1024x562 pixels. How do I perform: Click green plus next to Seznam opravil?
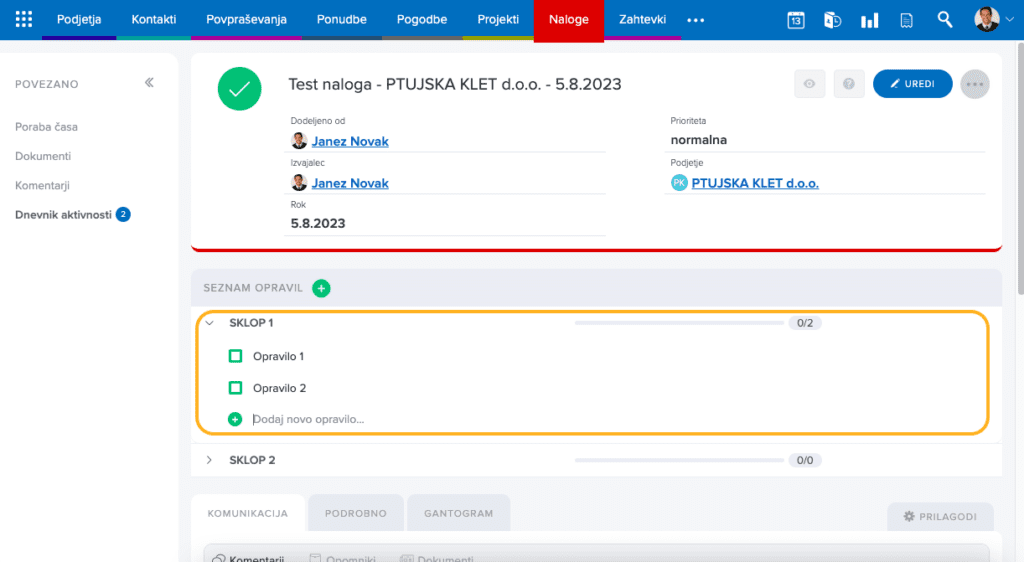pyautogui.click(x=321, y=288)
